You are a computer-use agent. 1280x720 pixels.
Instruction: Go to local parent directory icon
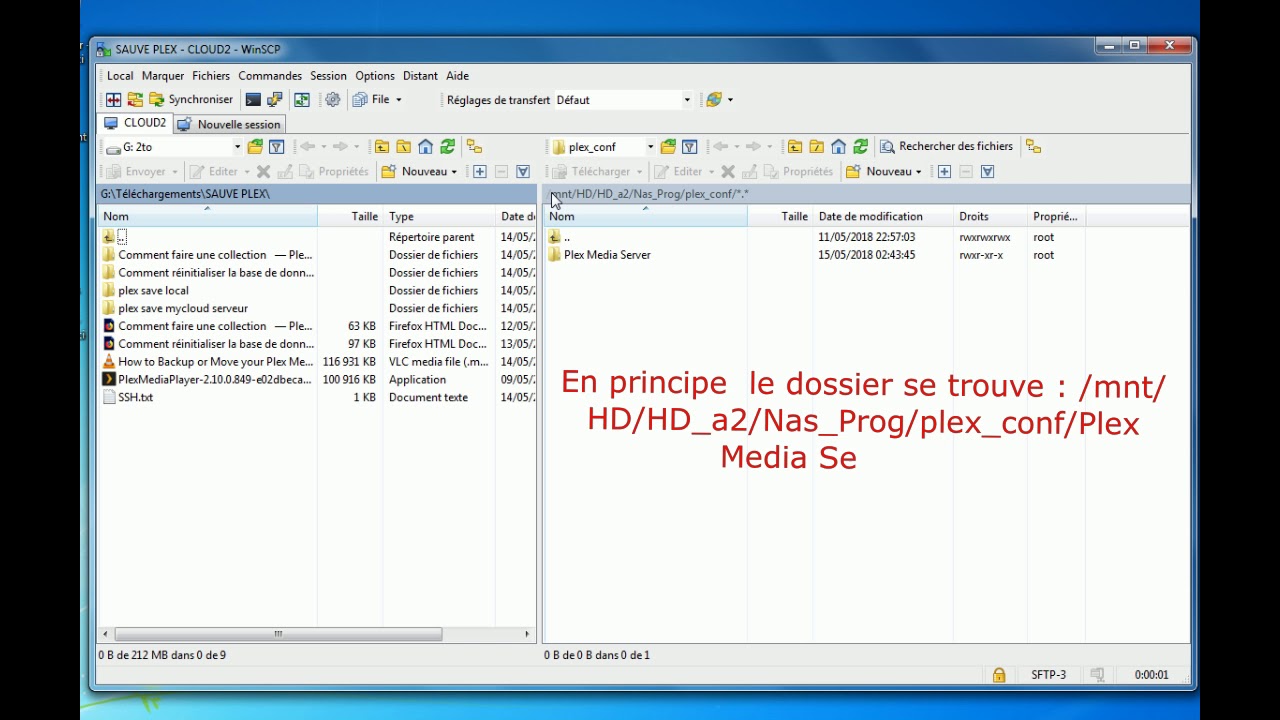click(x=382, y=147)
